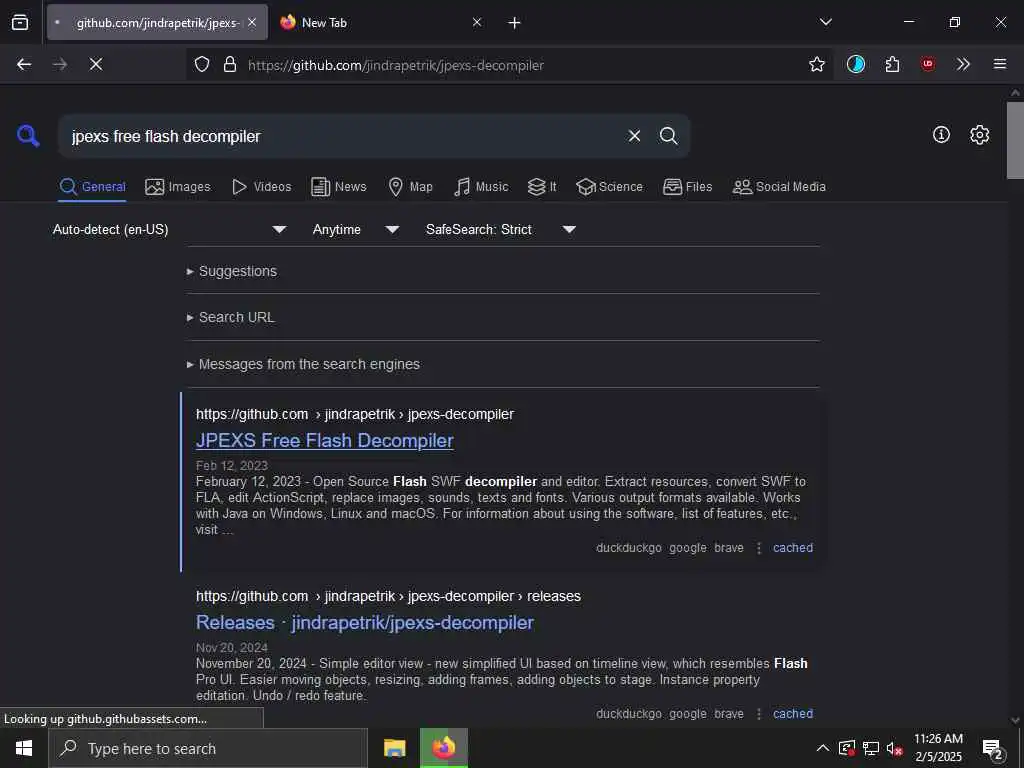Open Windows Start menu
The height and width of the screenshot is (768, 1024).
pyautogui.click(x=24, y=748)
